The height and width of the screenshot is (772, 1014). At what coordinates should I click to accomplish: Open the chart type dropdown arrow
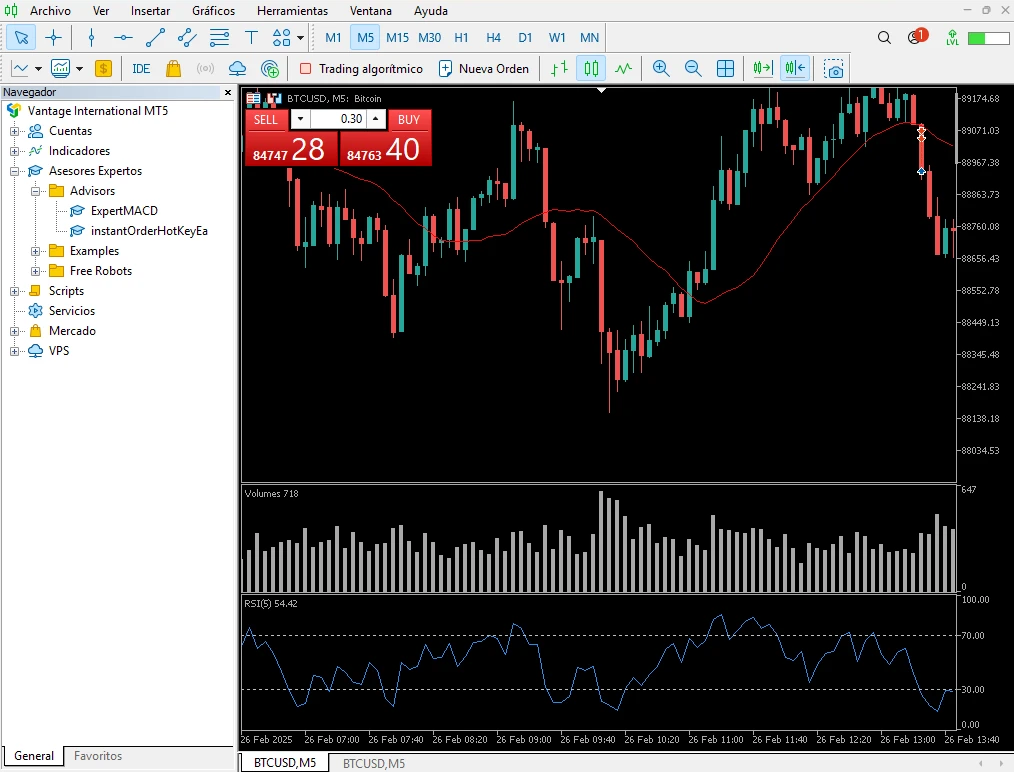coord(38,68)
